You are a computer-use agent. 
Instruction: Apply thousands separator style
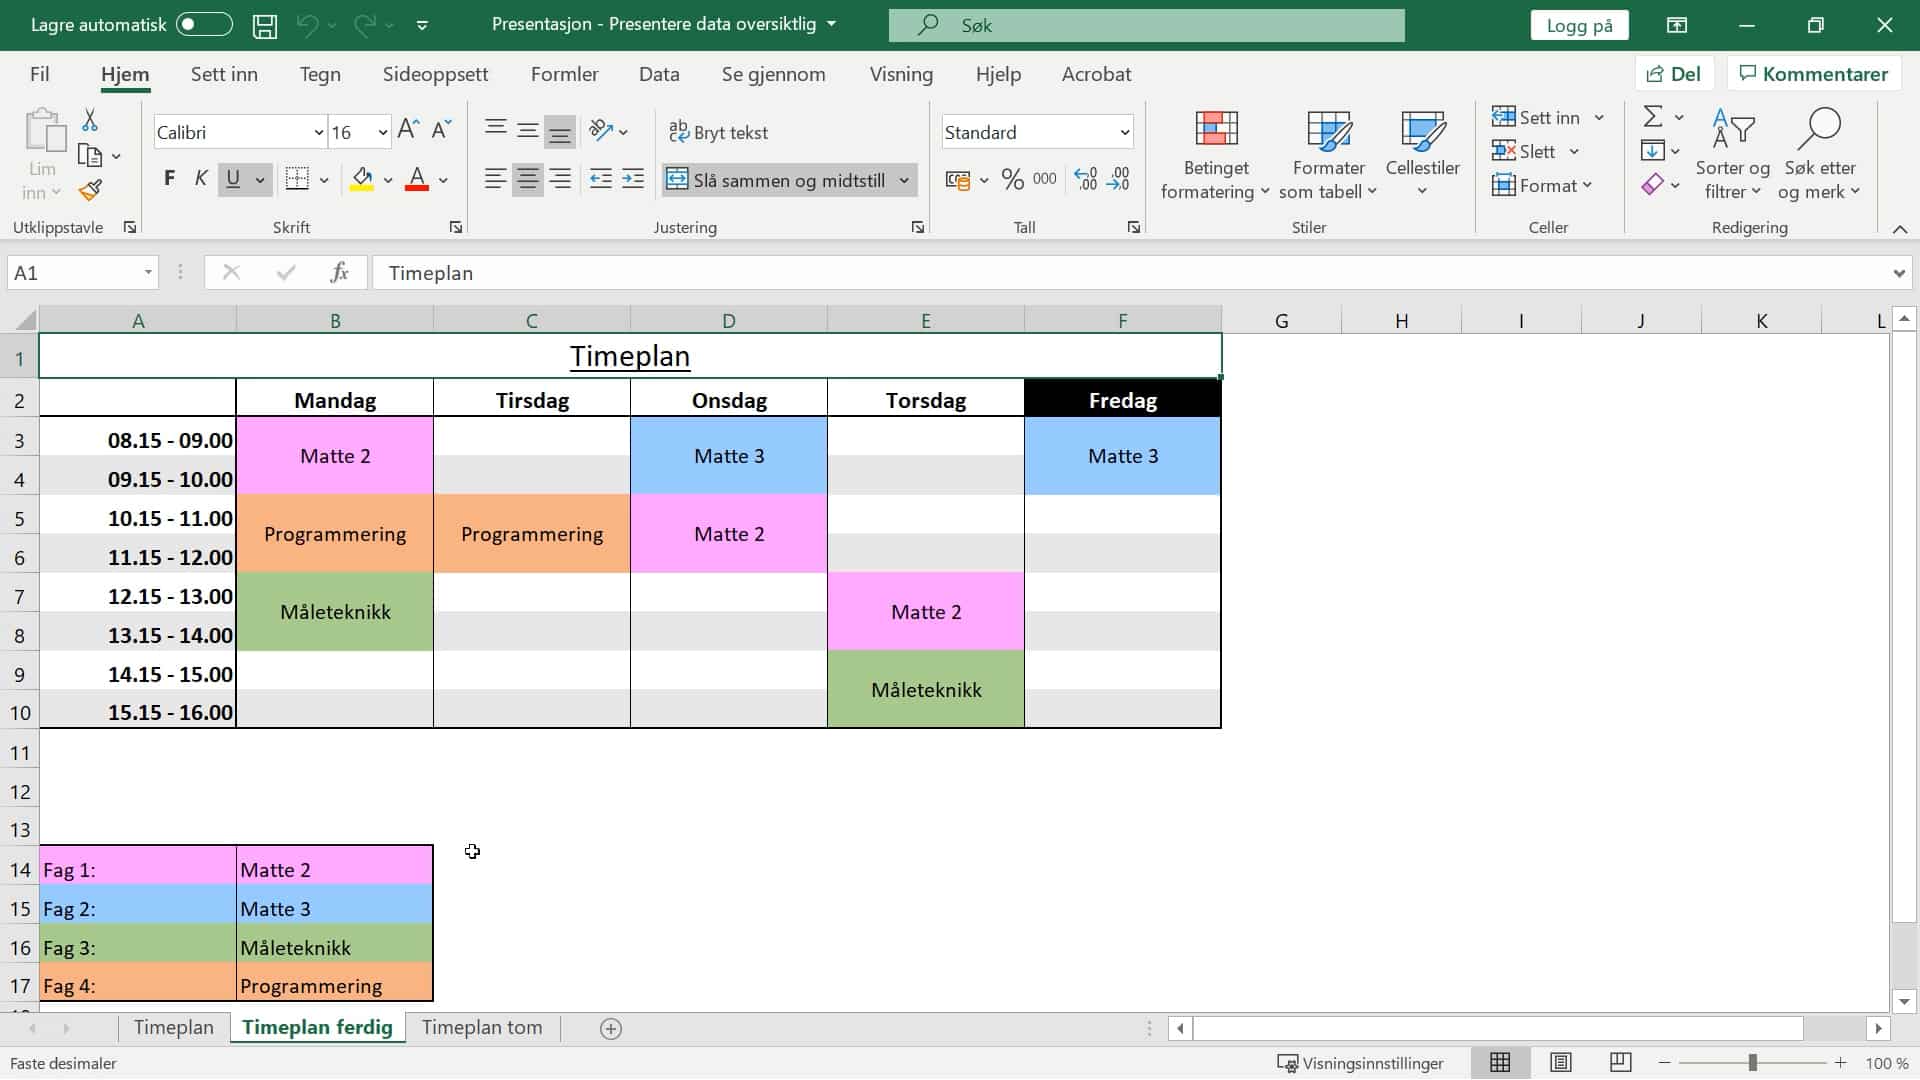click(1045, 179)
